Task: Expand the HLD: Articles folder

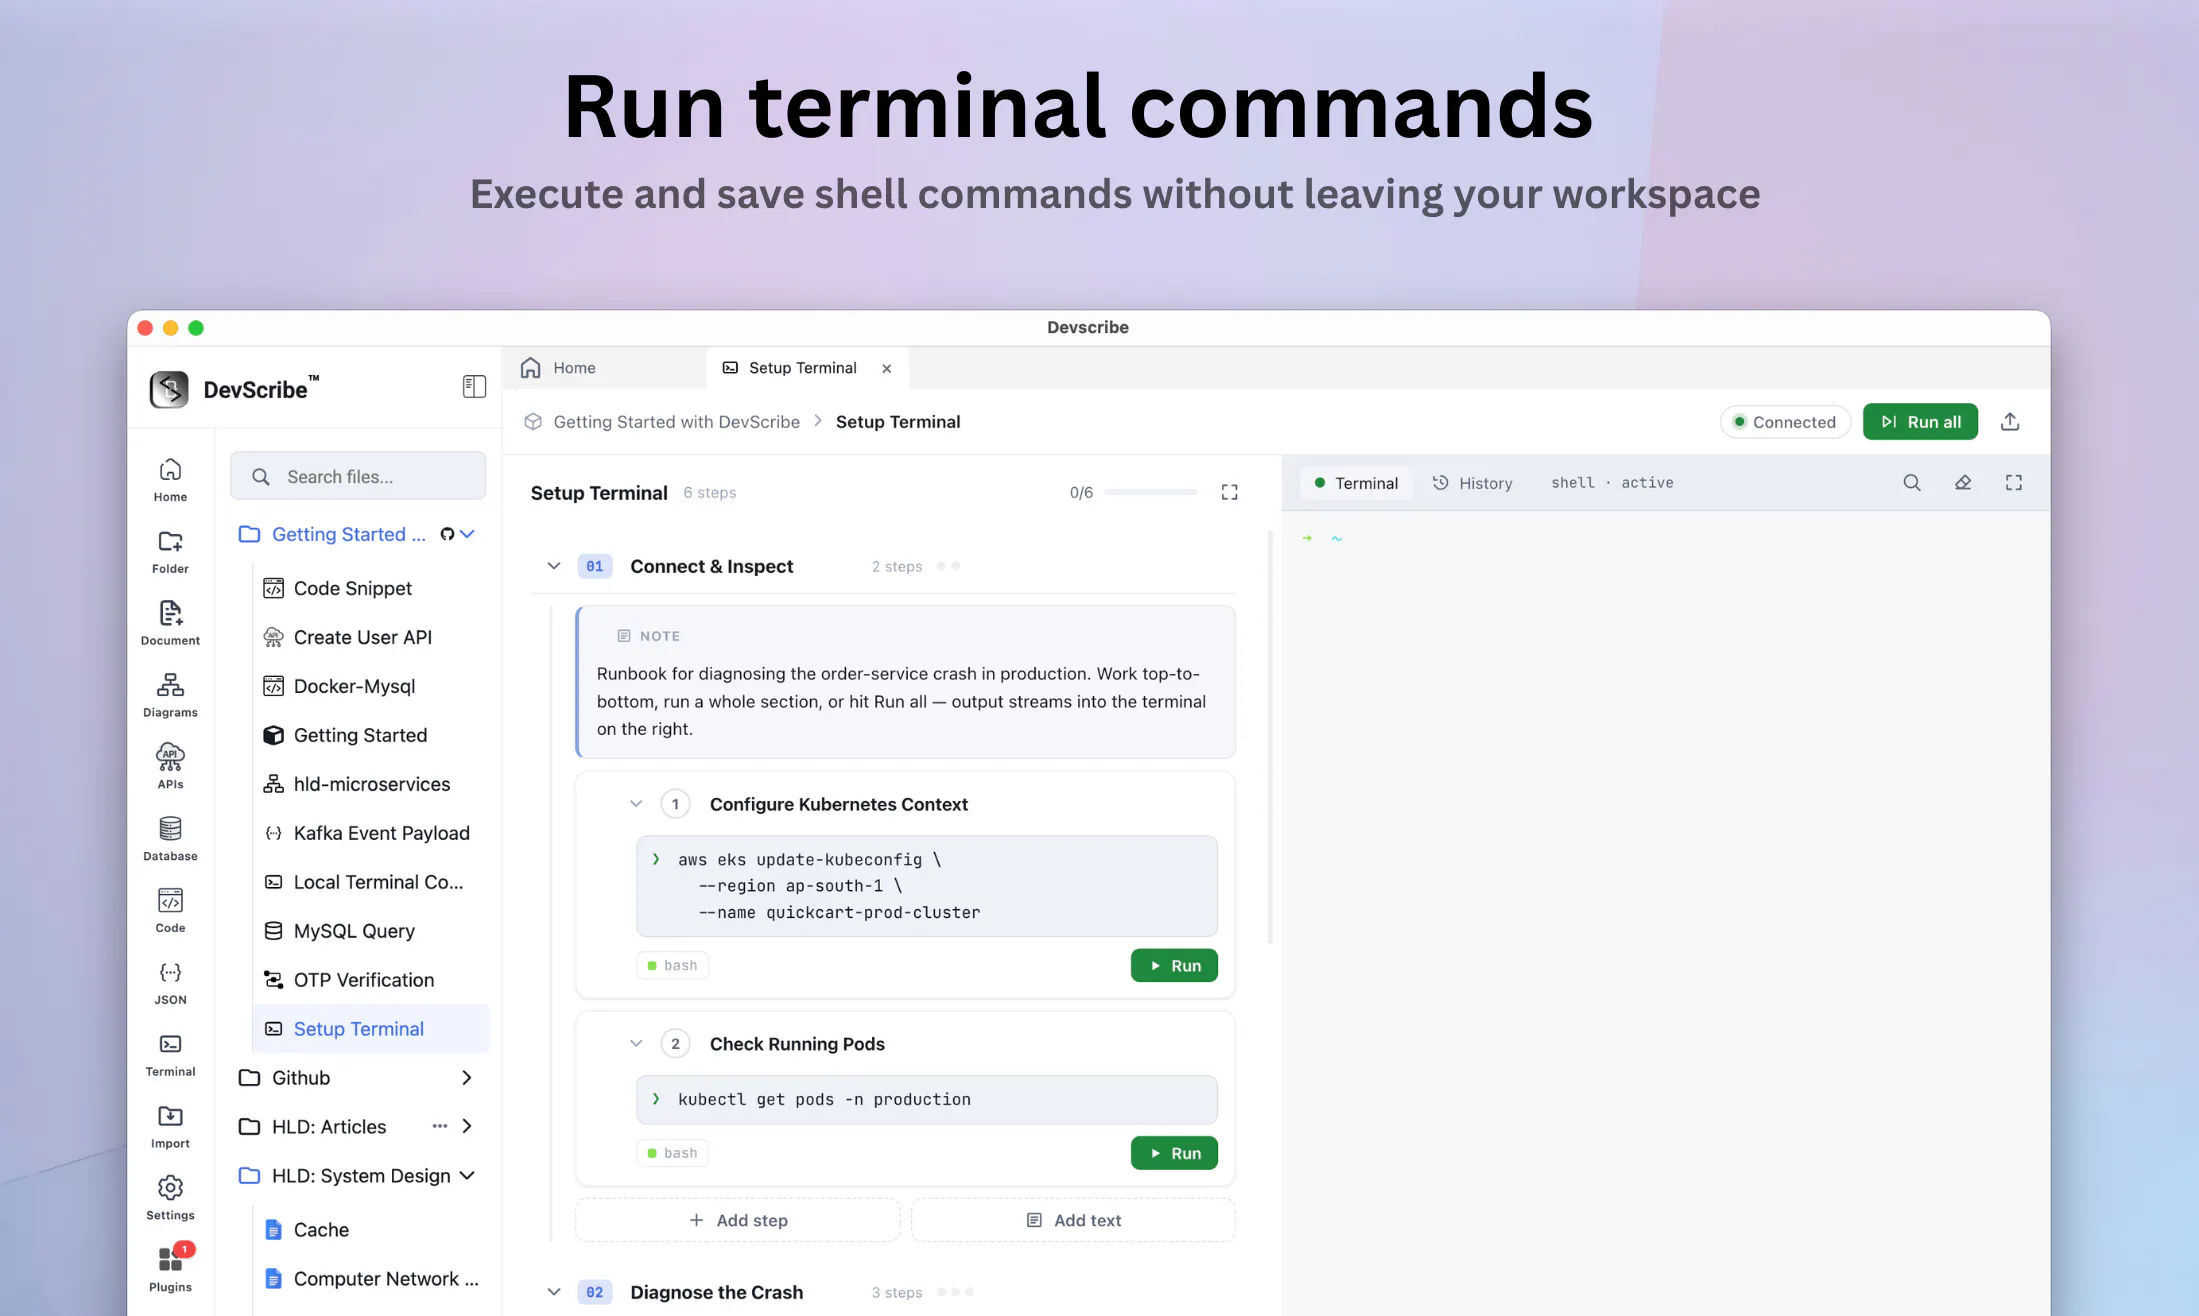Action: [467, 1126]
